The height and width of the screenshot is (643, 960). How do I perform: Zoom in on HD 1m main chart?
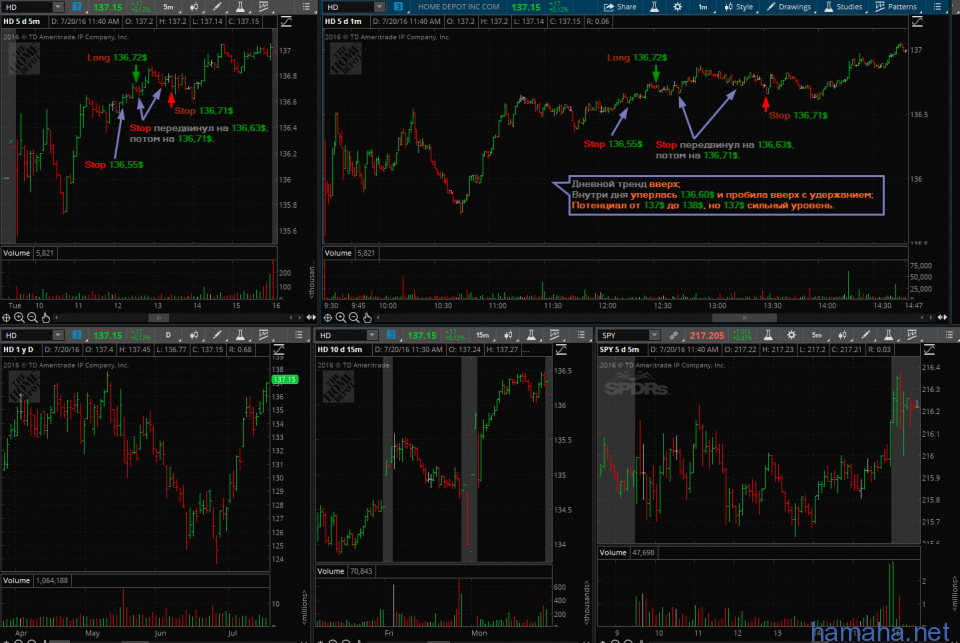[x=340, y=318]
